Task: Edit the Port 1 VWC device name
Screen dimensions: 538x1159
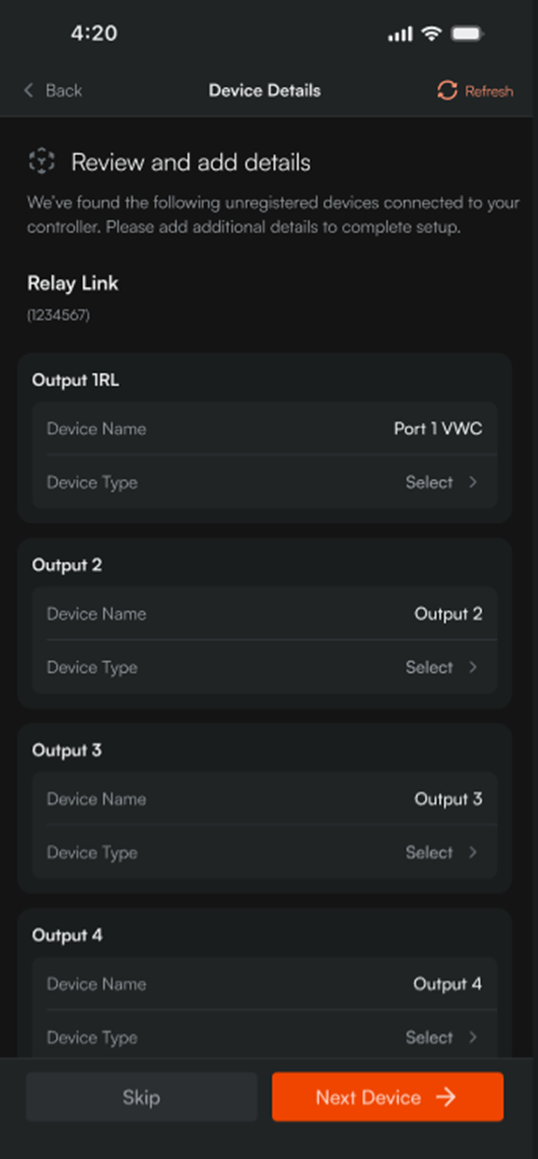Action: coord(265,429)
